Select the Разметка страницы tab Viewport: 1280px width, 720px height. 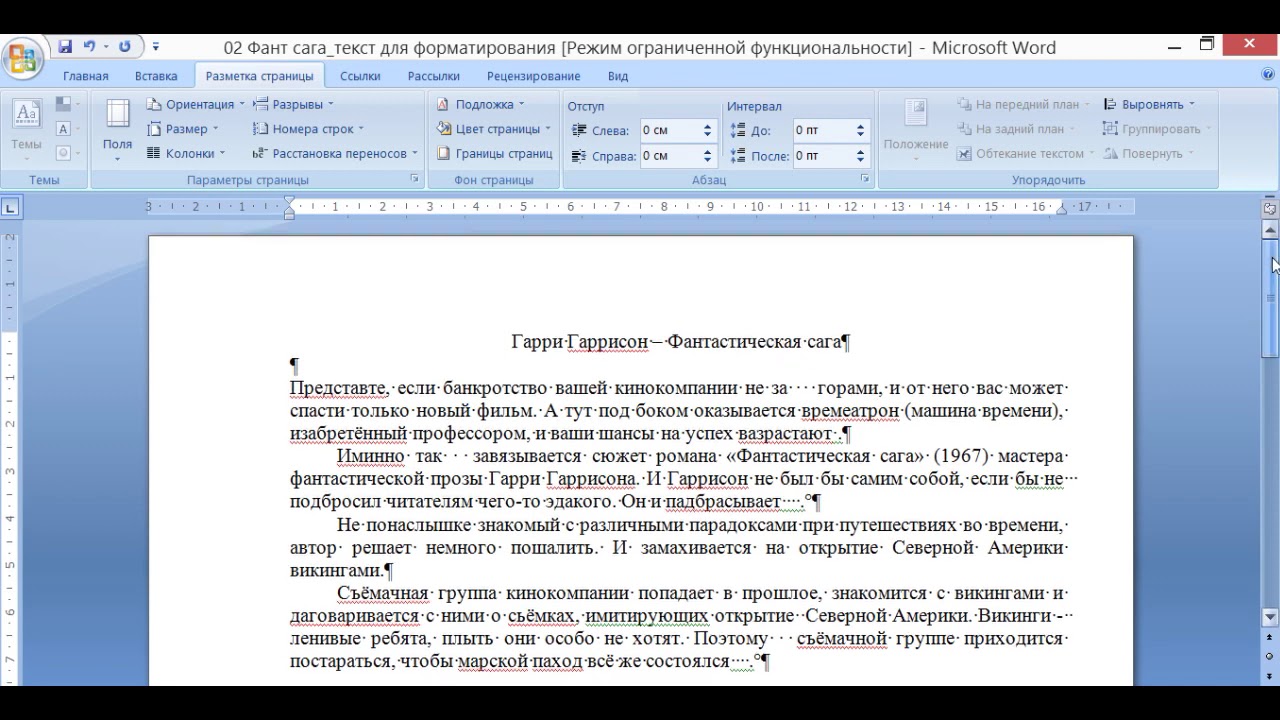[259, 76]
